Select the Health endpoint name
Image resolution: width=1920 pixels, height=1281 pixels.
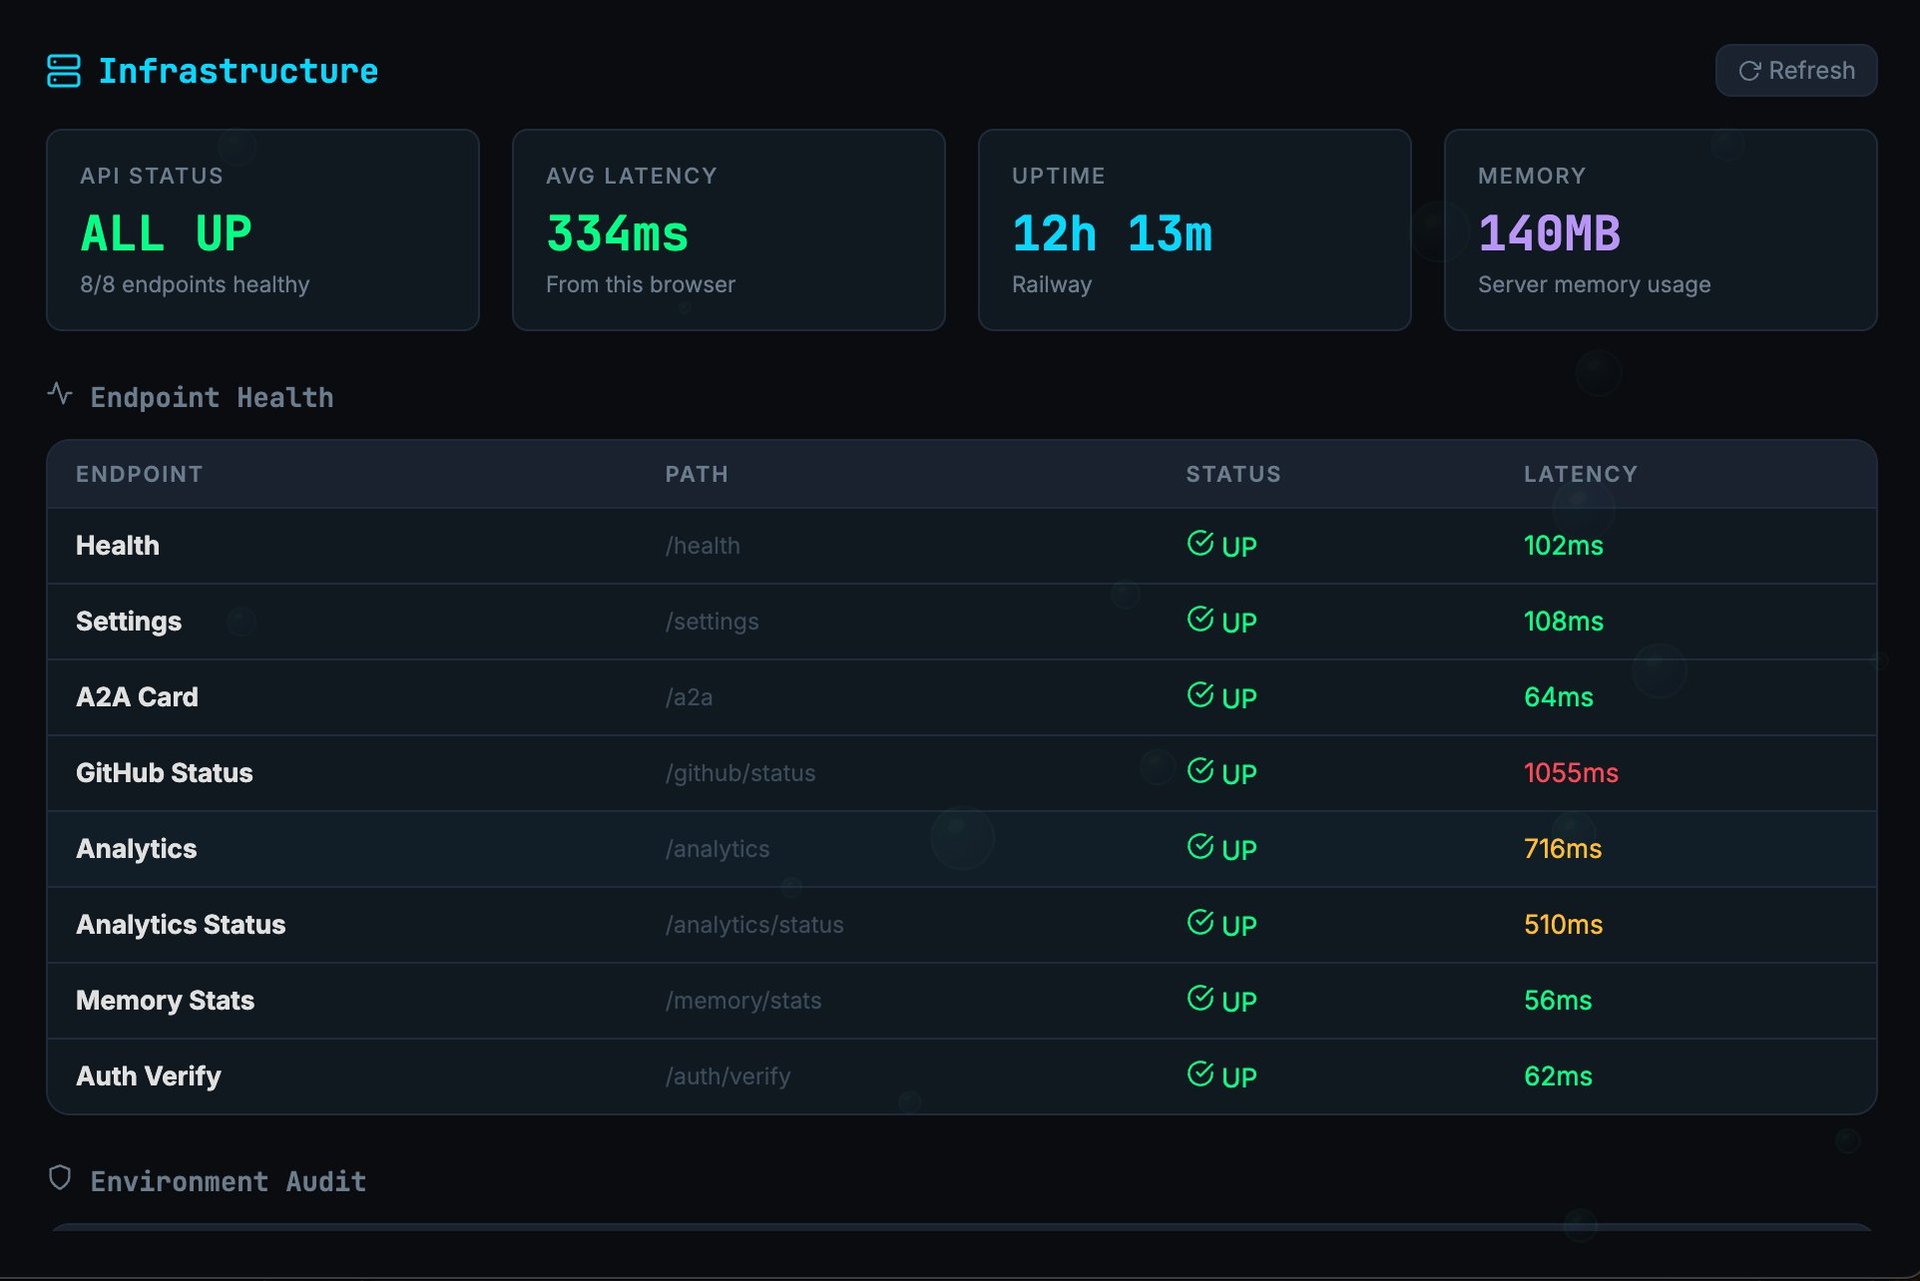pos(118,546)
